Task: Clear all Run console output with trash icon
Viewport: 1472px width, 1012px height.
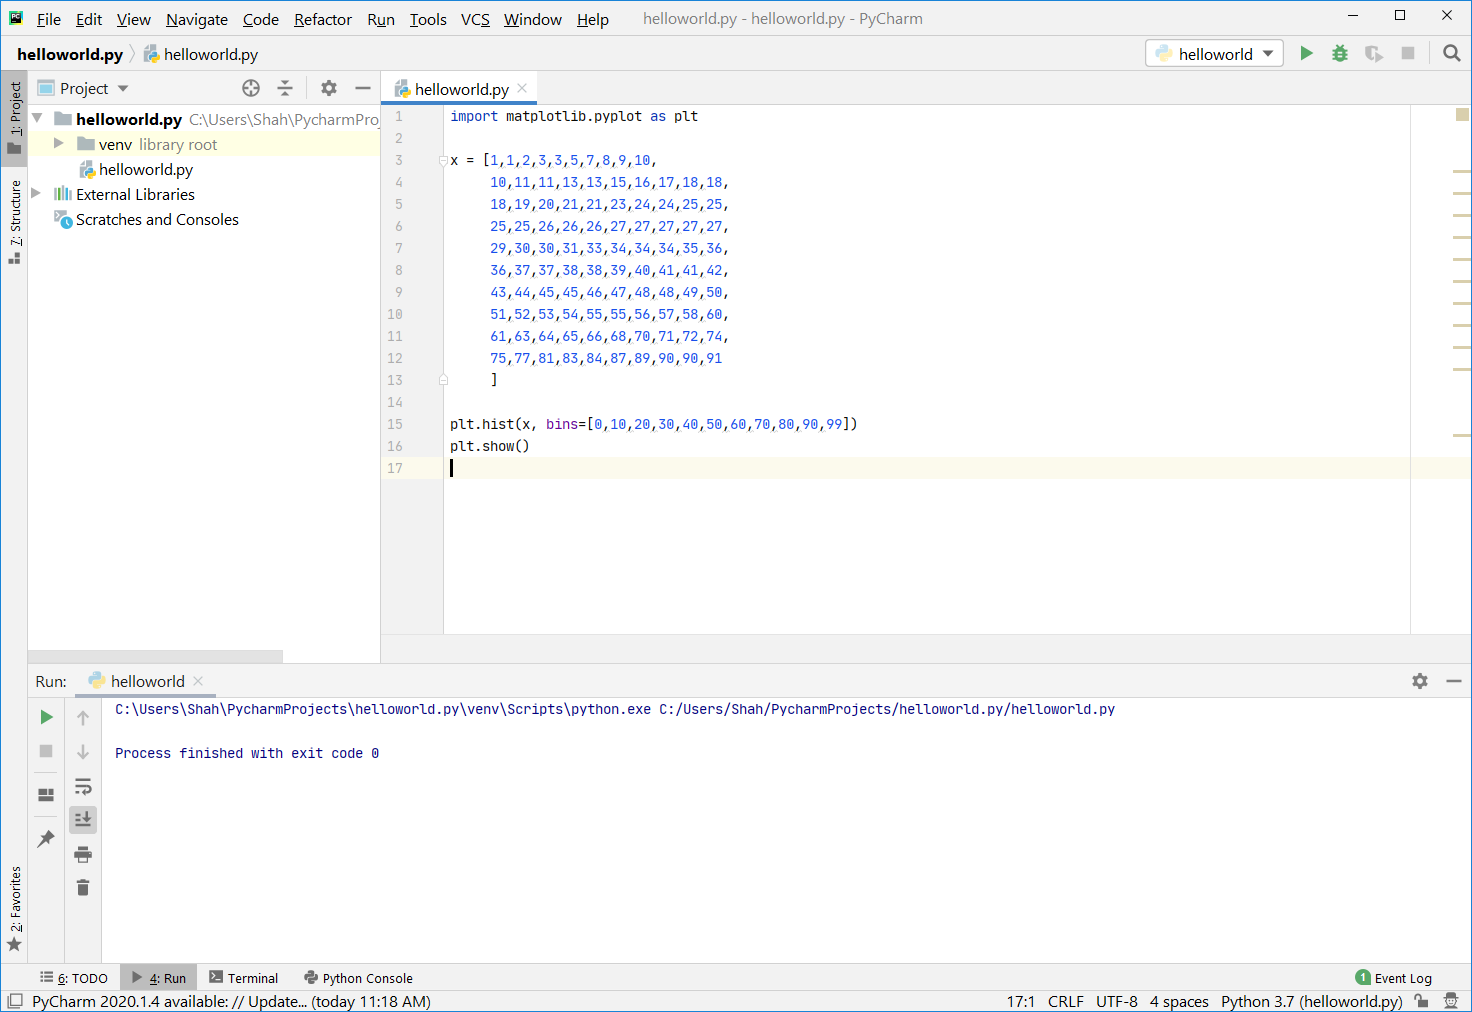Action: [83, 888]
